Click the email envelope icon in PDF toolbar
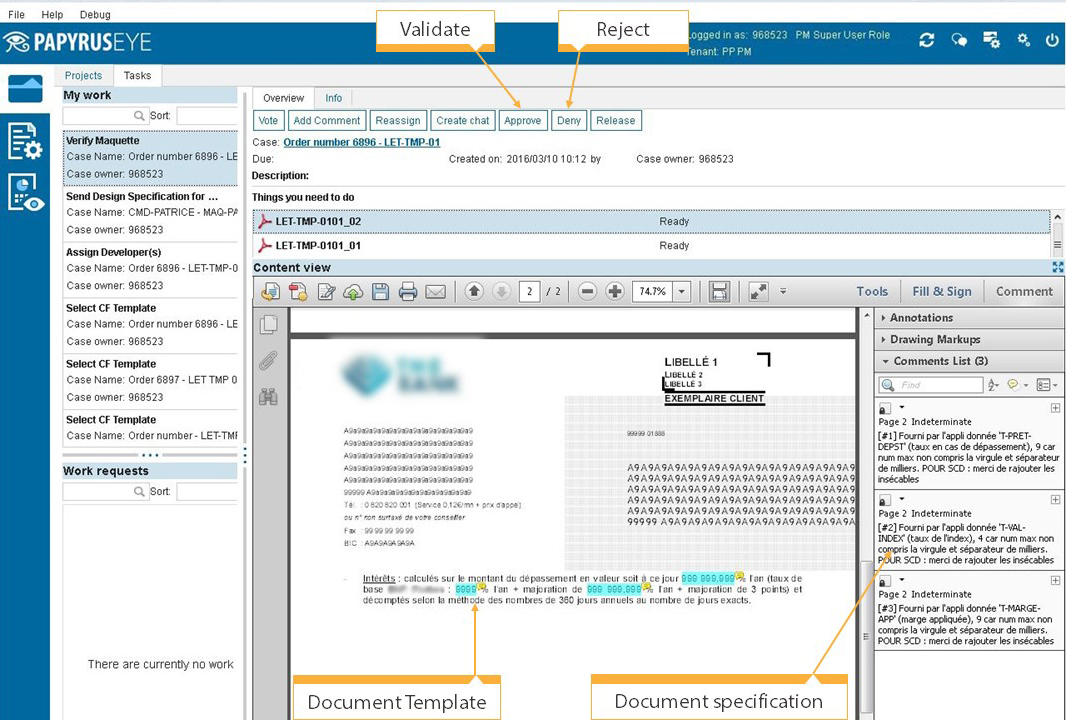Image resolution: width=1066 pixels, height=720 pixels. point(435,292)
